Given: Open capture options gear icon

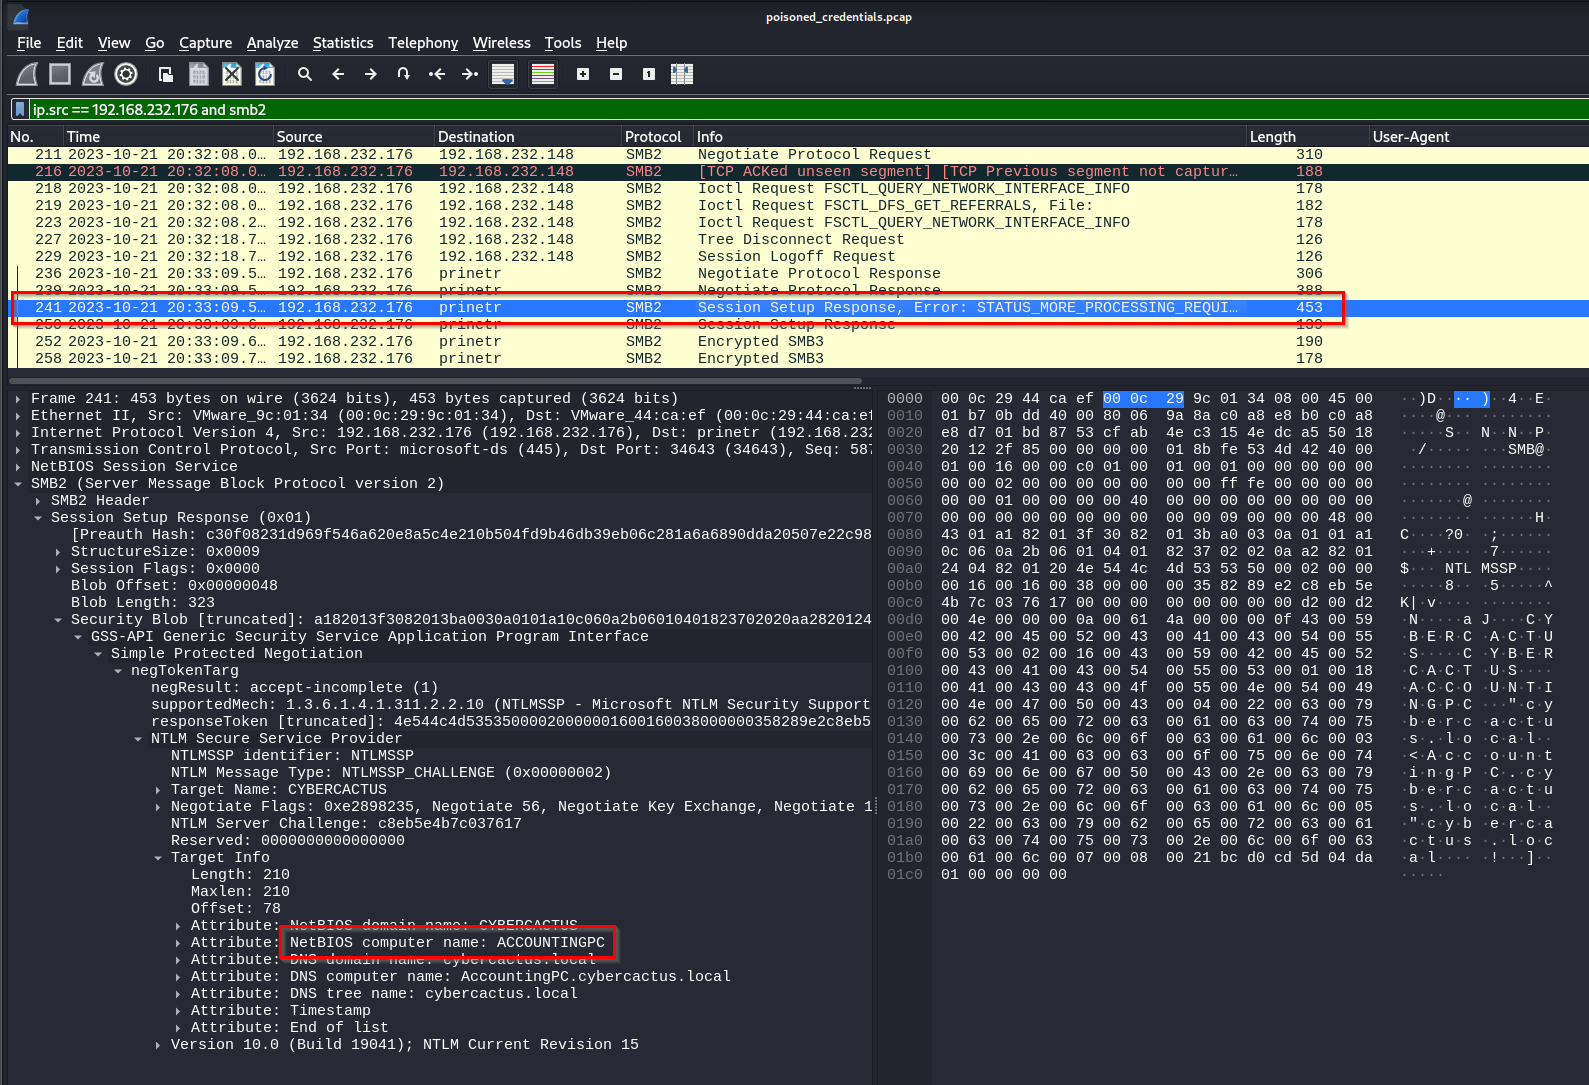Looking at the screenshot, I should pyautogui.click(x=126, y=74).
